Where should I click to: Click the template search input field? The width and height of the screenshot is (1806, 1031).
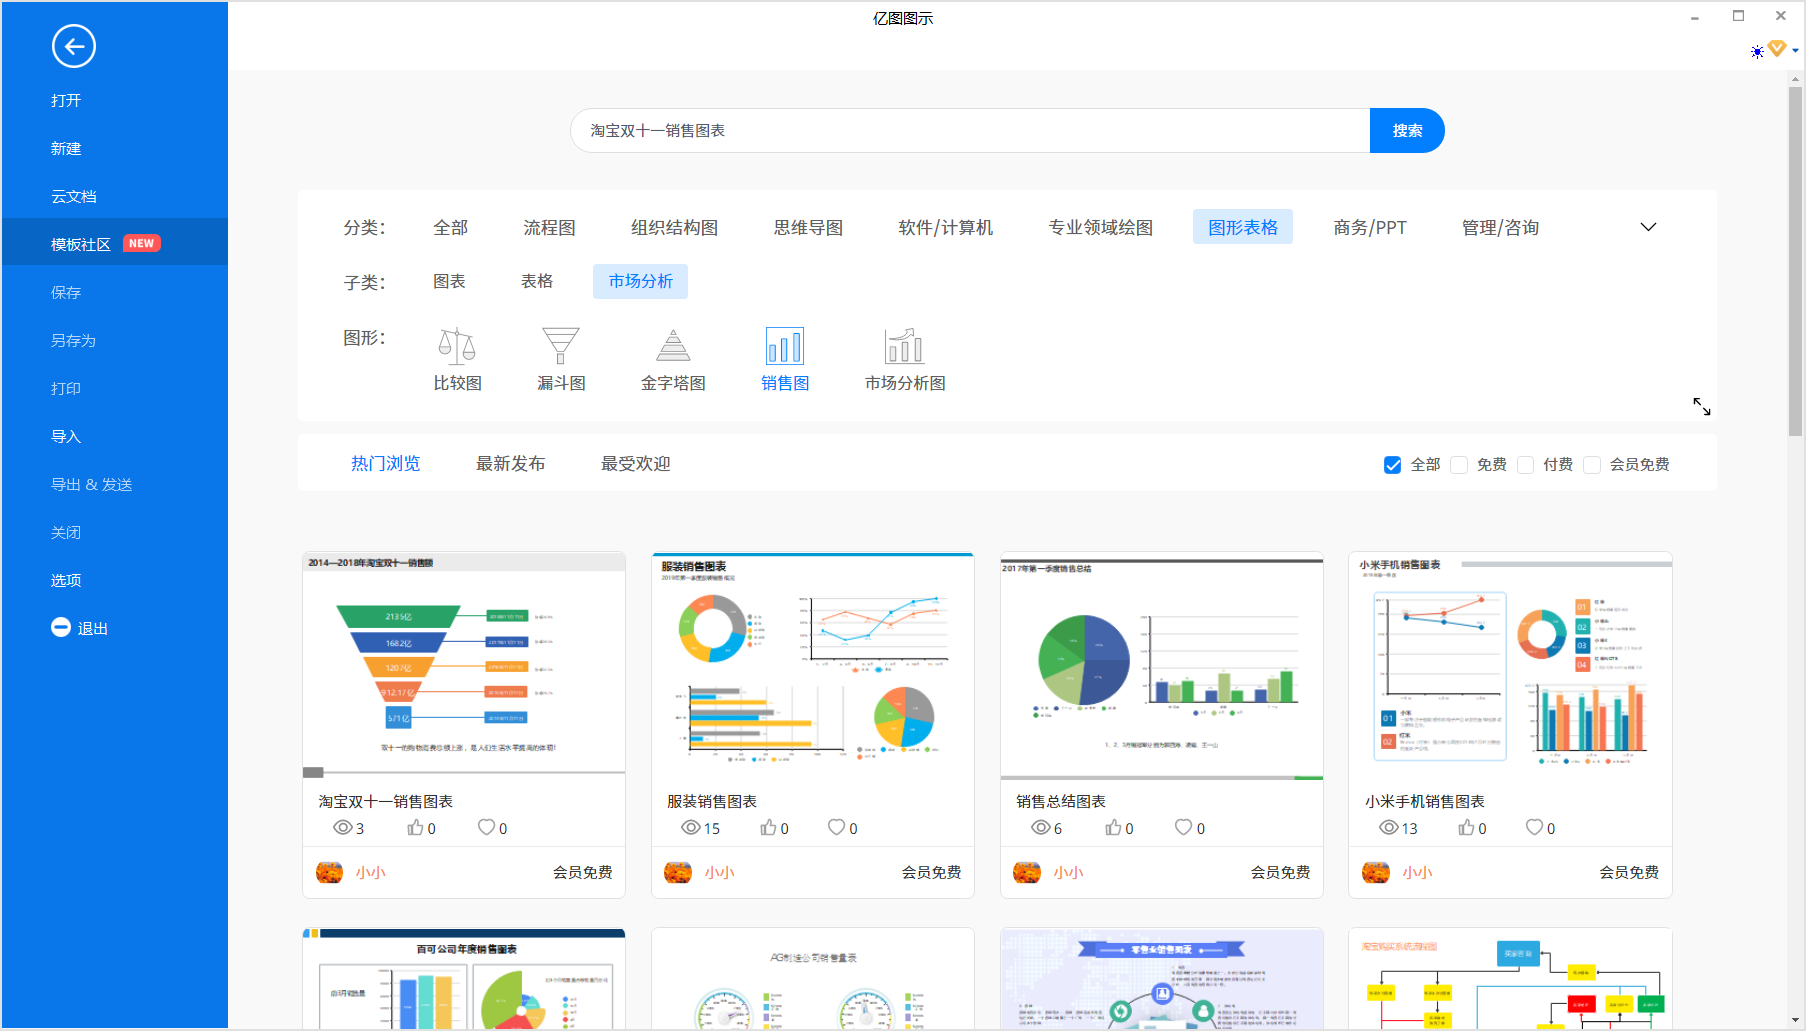[x=970, y=130]
